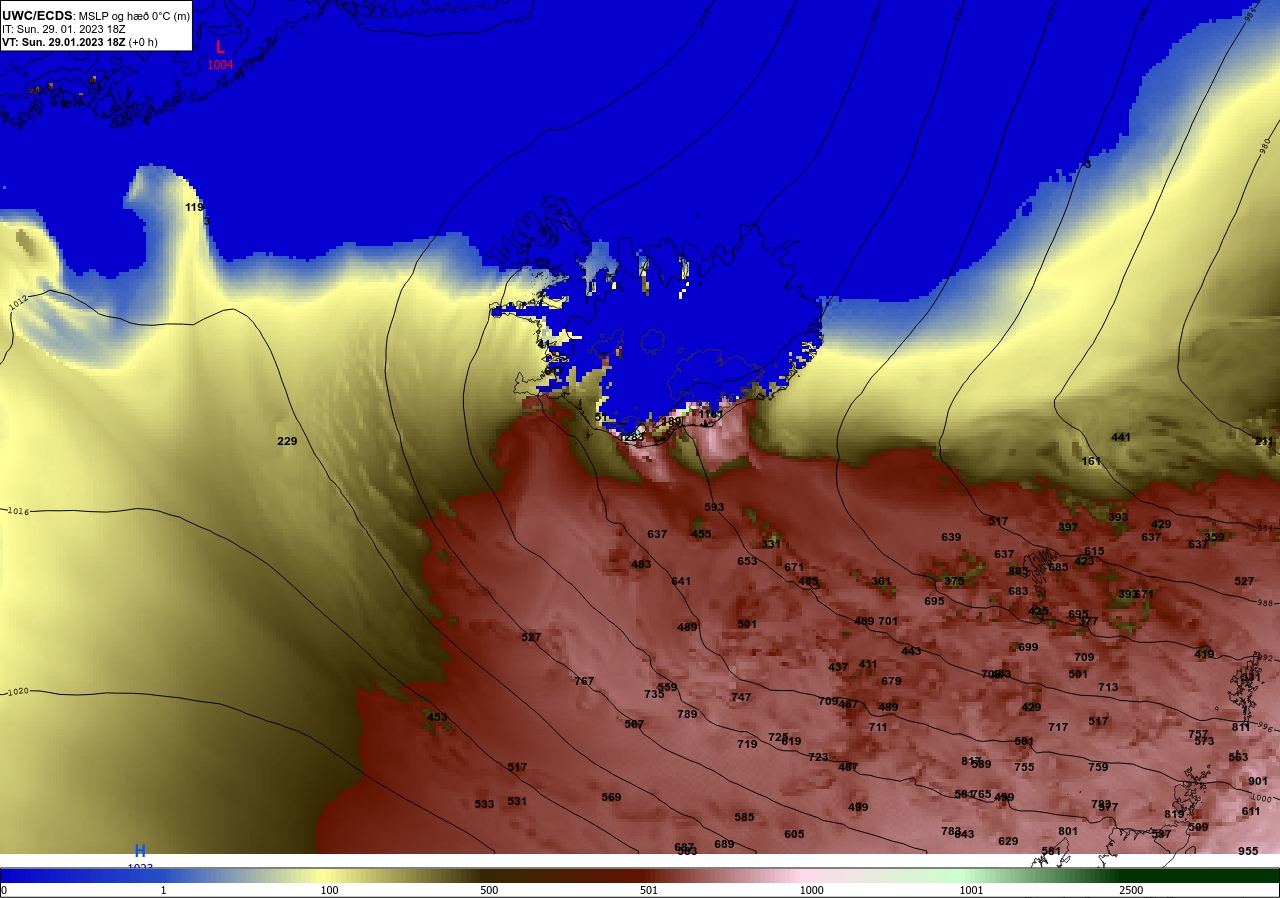Click the height value 483
This screenshot has width=1280, height=898.
pyautogui.click(x=641, y=564)
